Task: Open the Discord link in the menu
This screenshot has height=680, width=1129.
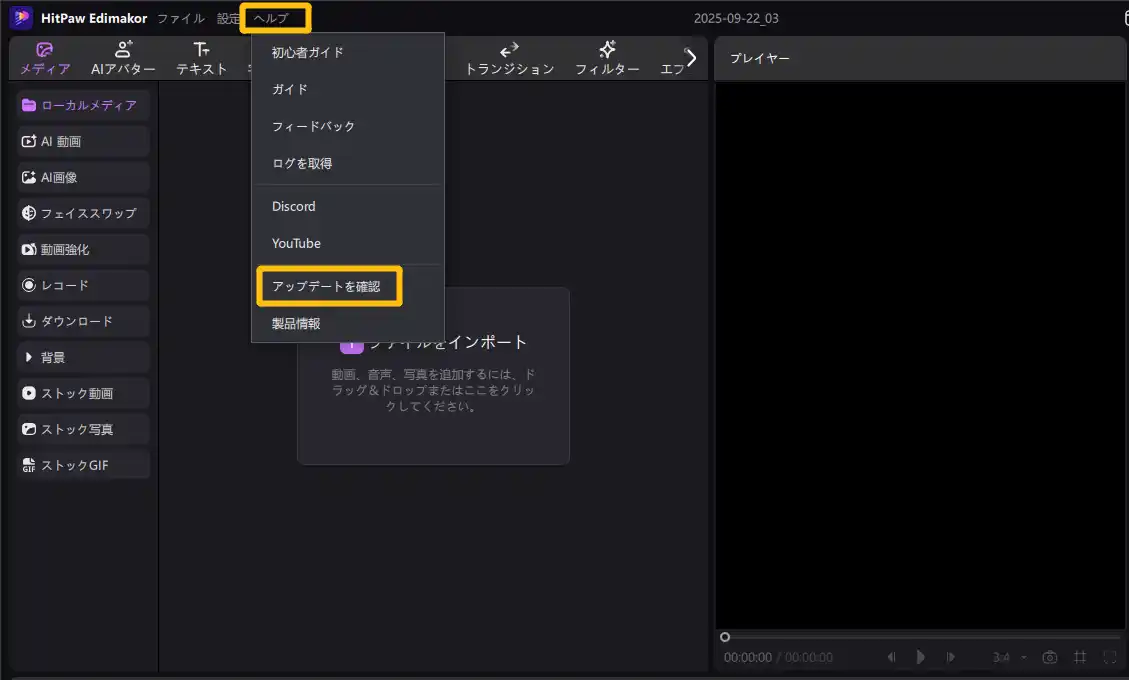Action: (x=347, y=206)
